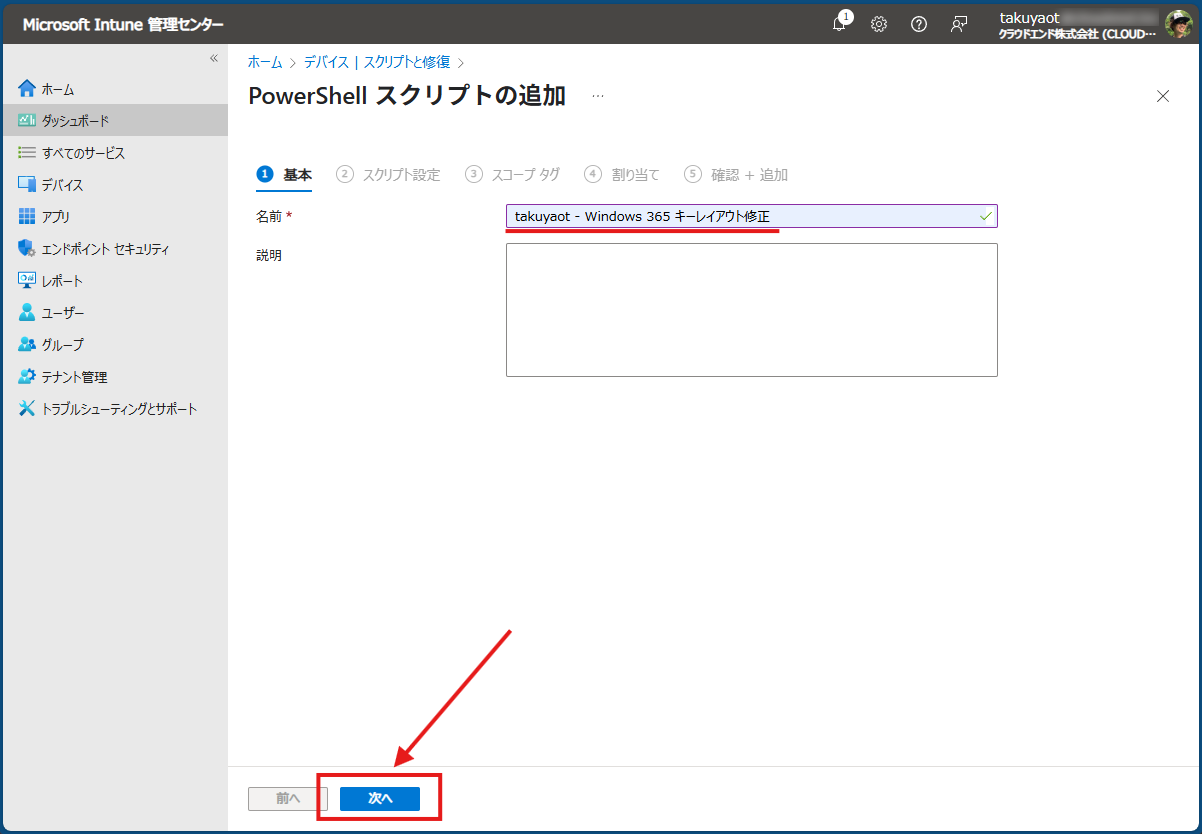This screenshot has height=834, width=1202.
Task: Click the ダッシュボード chart icon
Action: (x=27, y=121)
